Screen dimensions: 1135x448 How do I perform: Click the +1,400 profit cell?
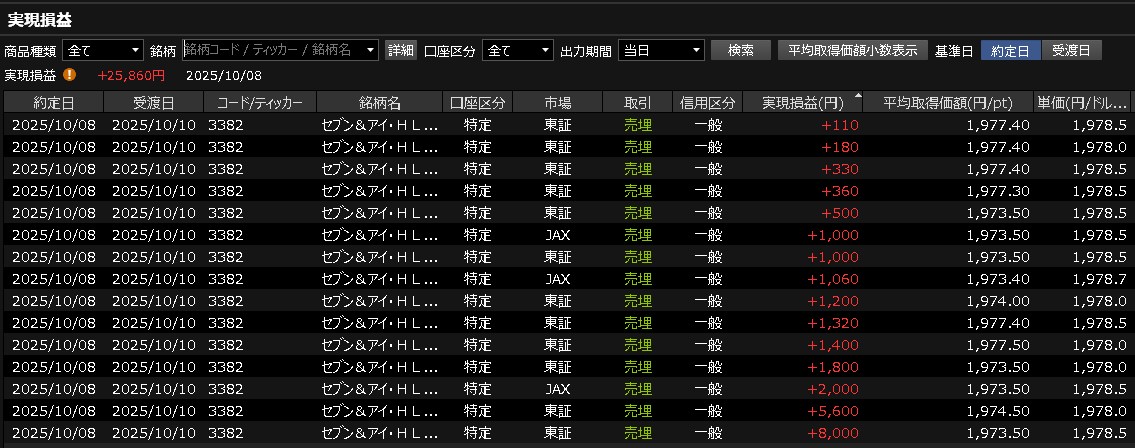tap(833, 345)
